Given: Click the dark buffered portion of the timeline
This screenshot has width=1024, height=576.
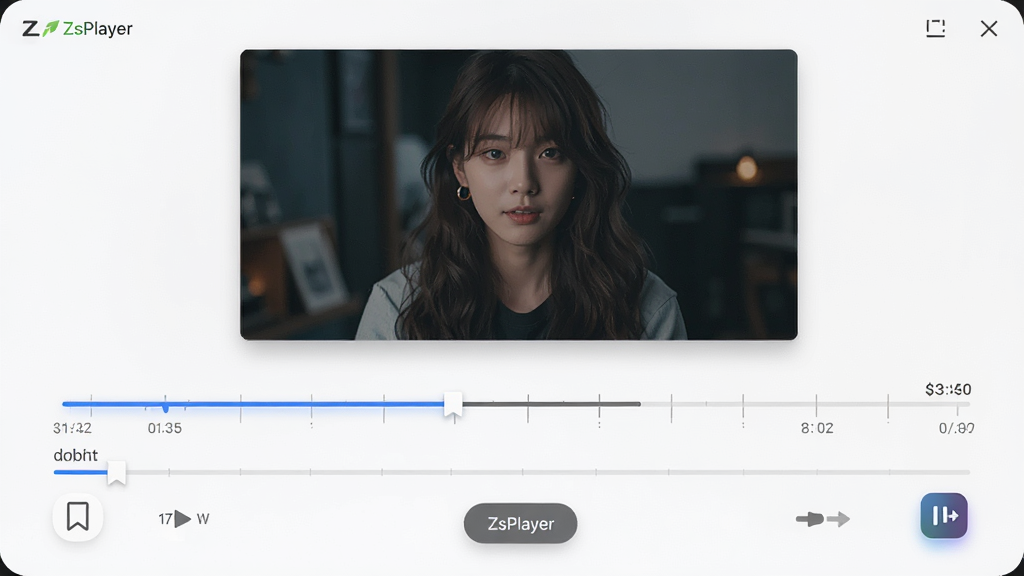Looking at the screenshot, I should point(551,404).
